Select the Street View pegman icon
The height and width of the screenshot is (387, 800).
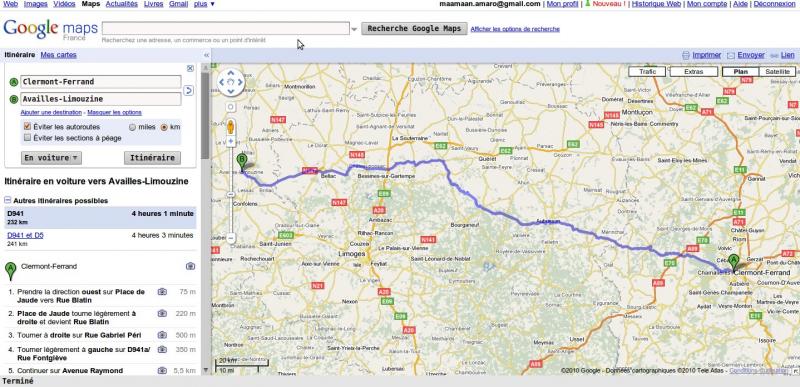231,126
